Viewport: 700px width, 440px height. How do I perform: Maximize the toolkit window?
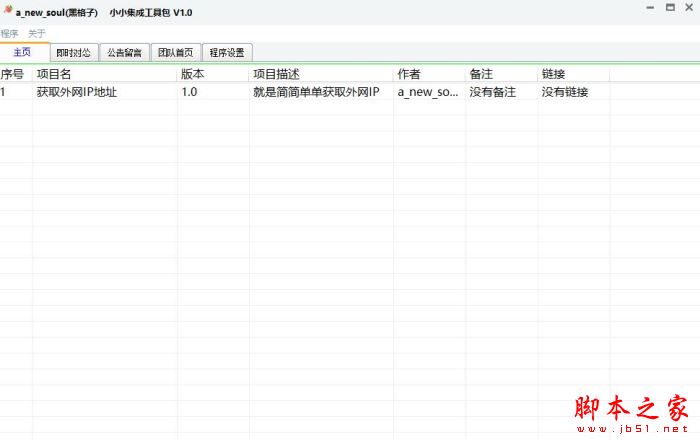click(x=668, y=8)
